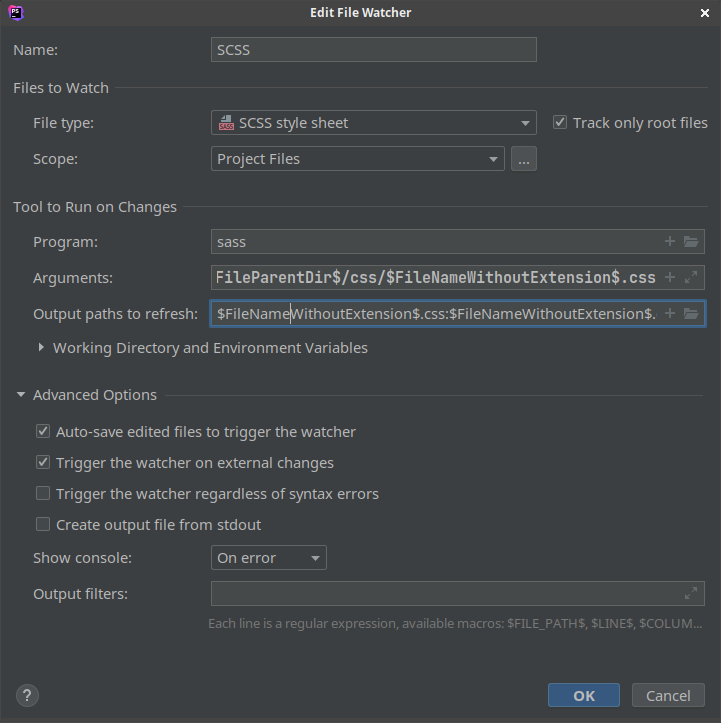This screenshot has width=721, height=723.
Task: Disable Auto-save edited files to trigger watcher
Action: click(43, 431)
